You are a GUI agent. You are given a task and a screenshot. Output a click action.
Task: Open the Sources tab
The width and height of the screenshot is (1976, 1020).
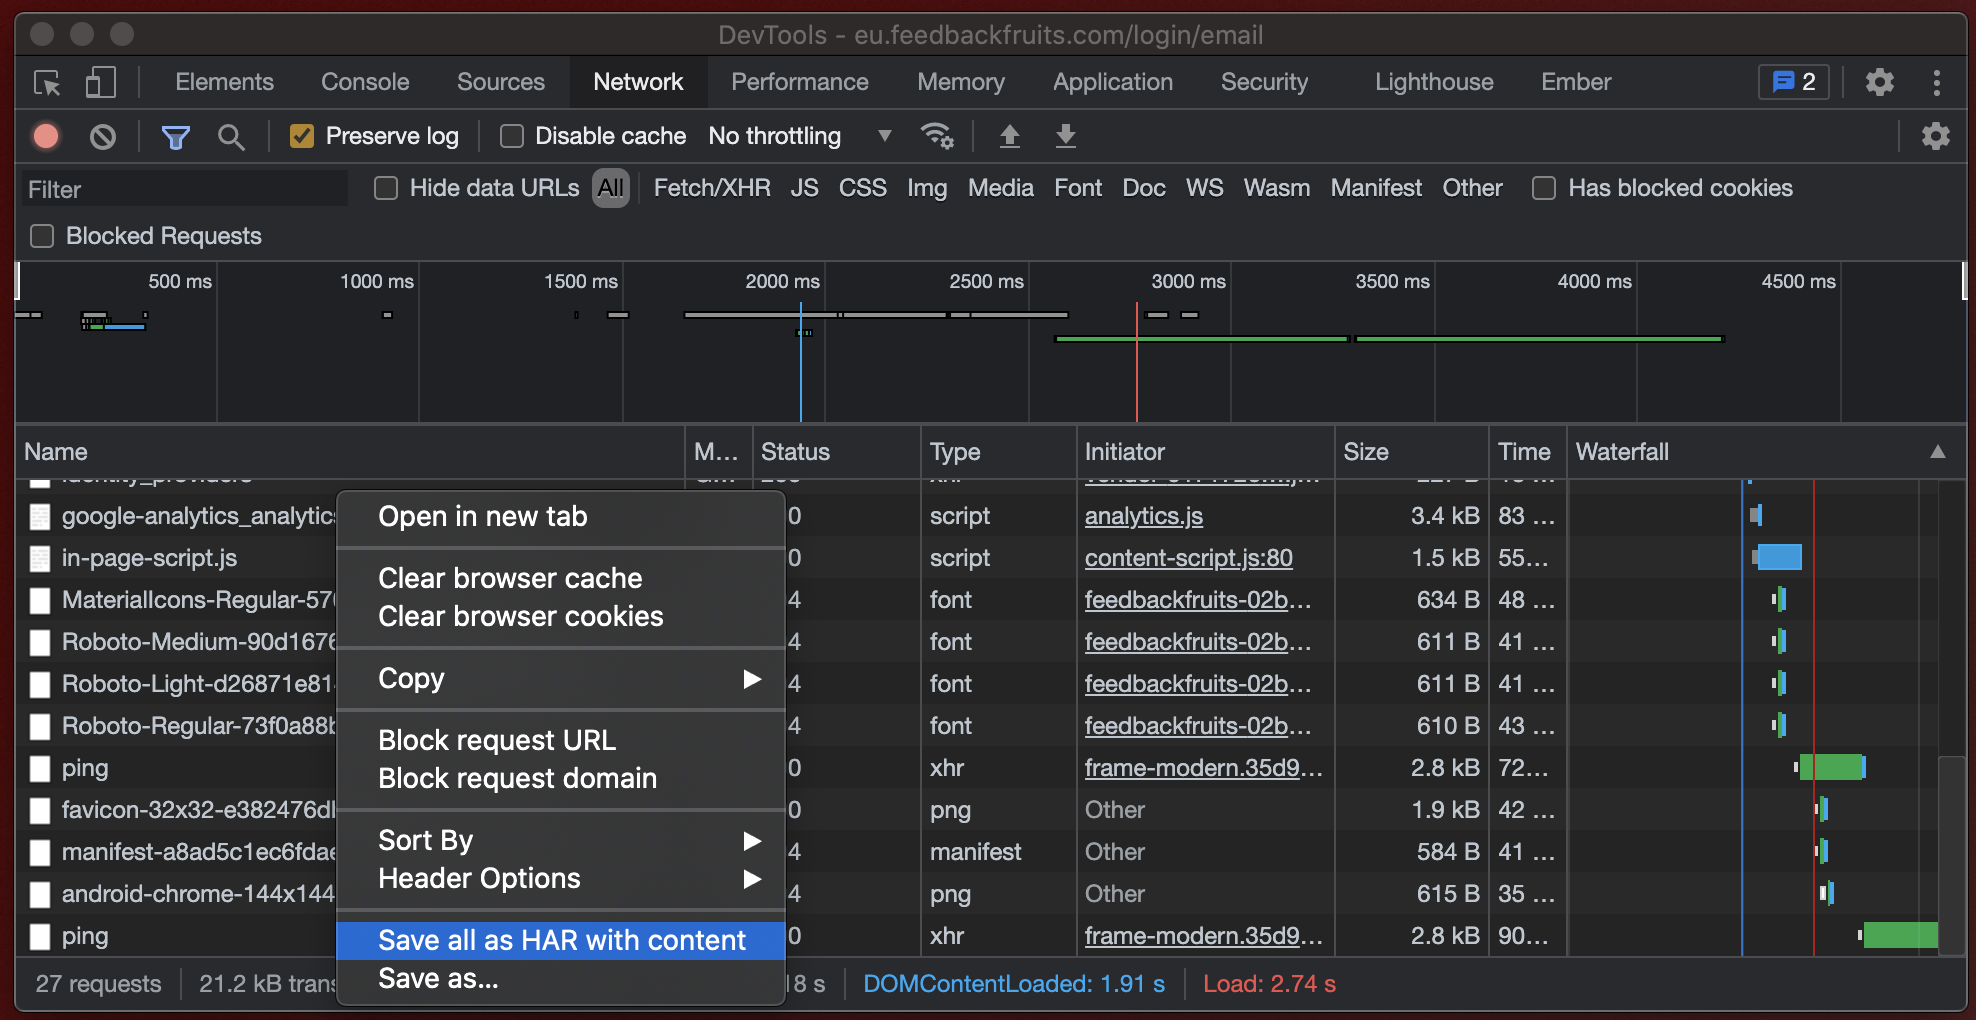(501, 82)
